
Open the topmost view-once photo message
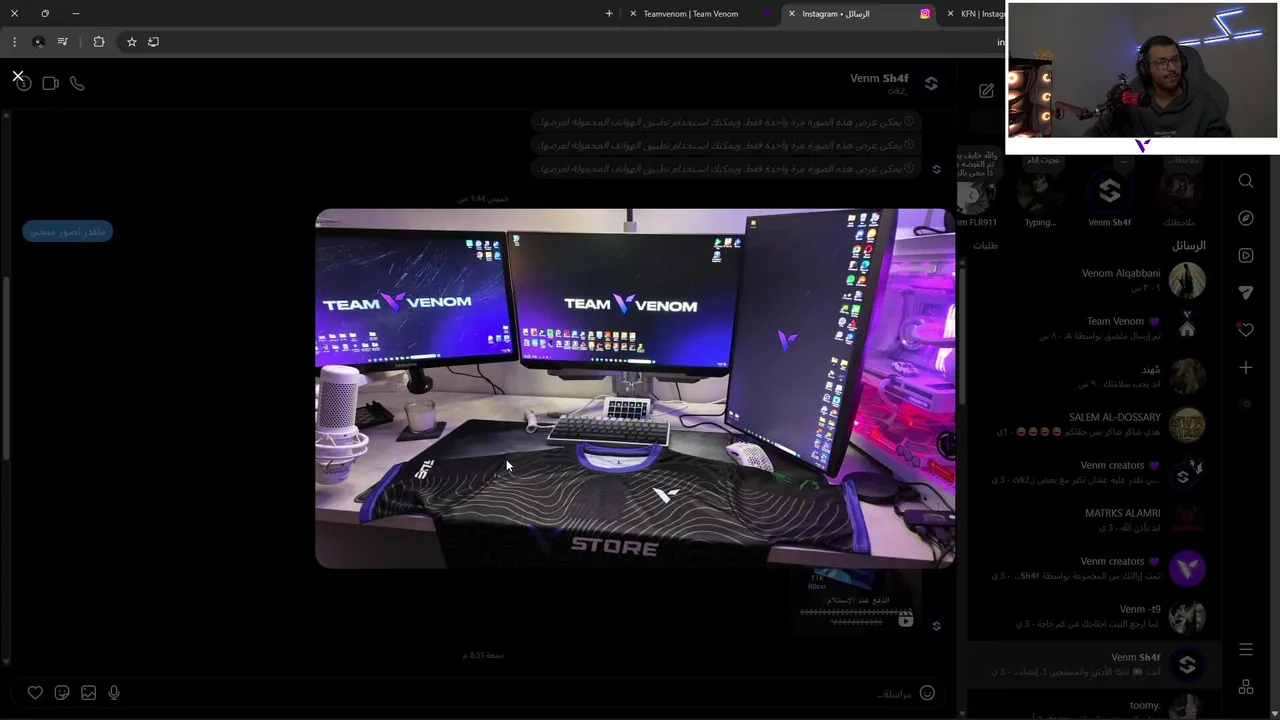[727, 122]
